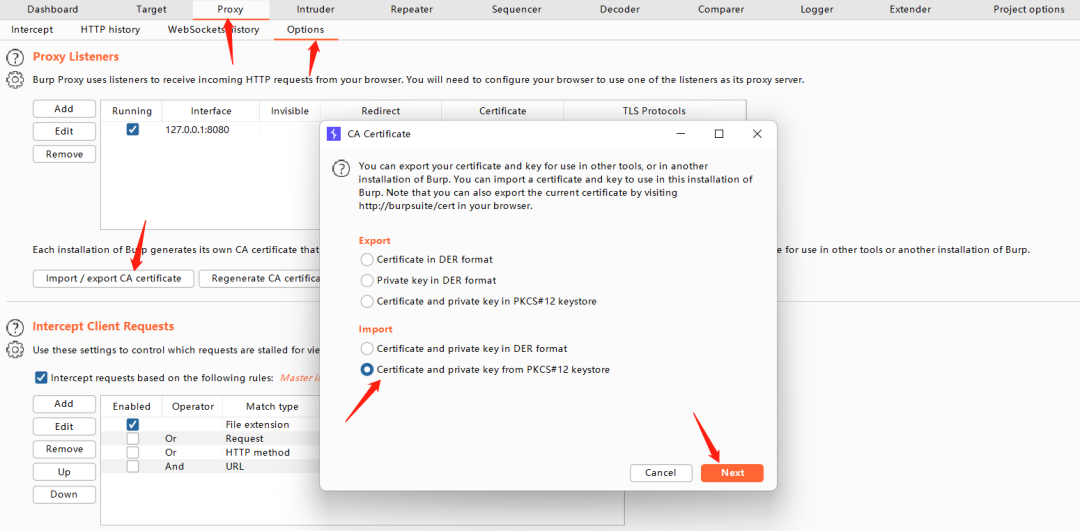
Task: Open the Logger tab
Action: [817, 10]
